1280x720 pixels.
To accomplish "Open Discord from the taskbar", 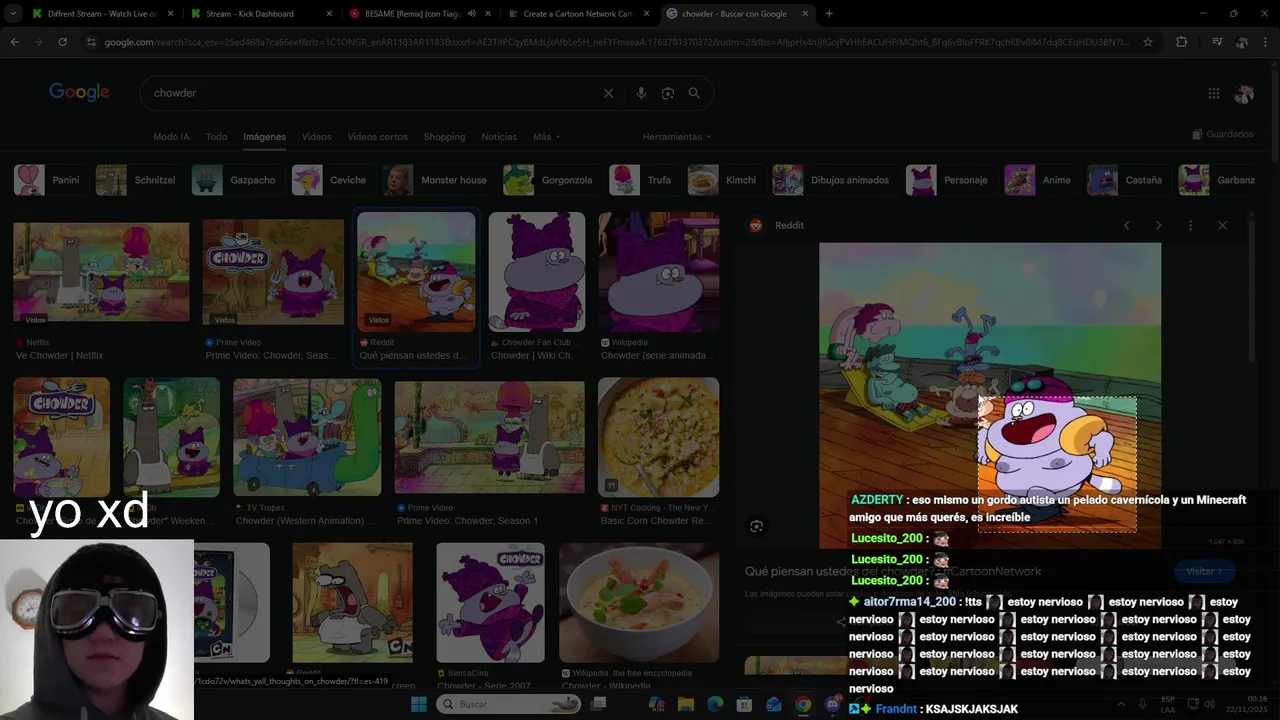I will click(833, 704).
